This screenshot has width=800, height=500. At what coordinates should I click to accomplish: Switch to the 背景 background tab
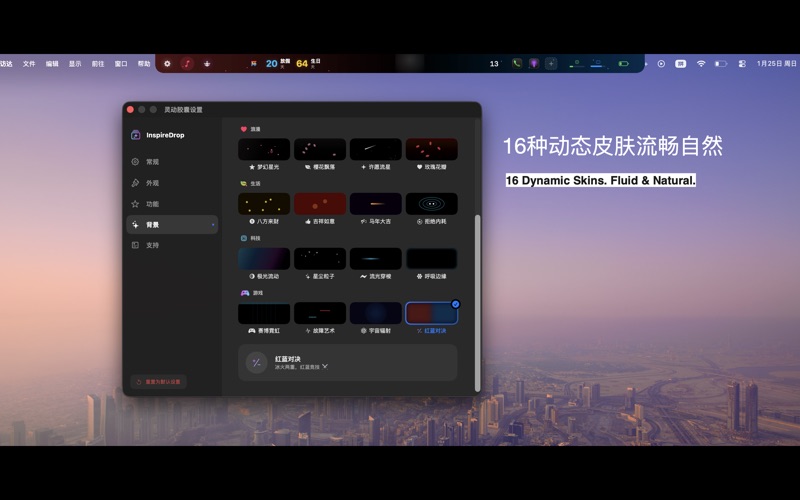point(171,225)
